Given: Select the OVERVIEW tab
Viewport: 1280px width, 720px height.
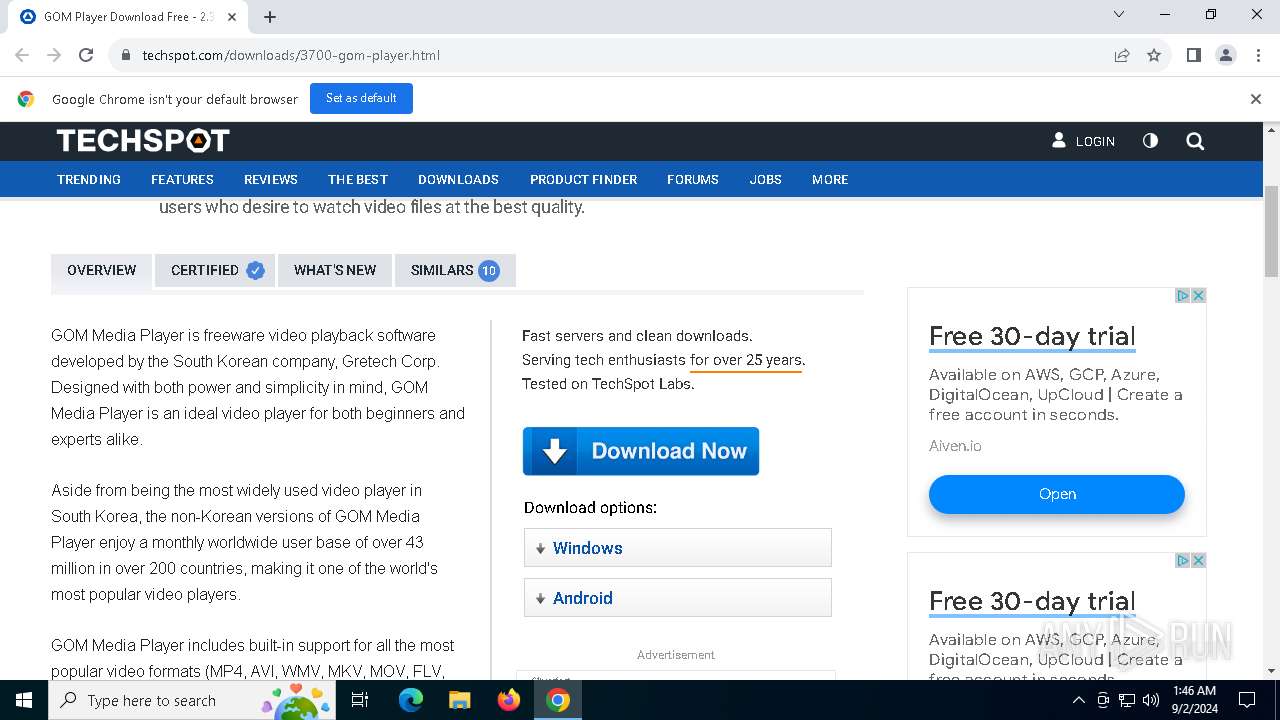Looking at the screenshot, I should (x=101, y=271).
